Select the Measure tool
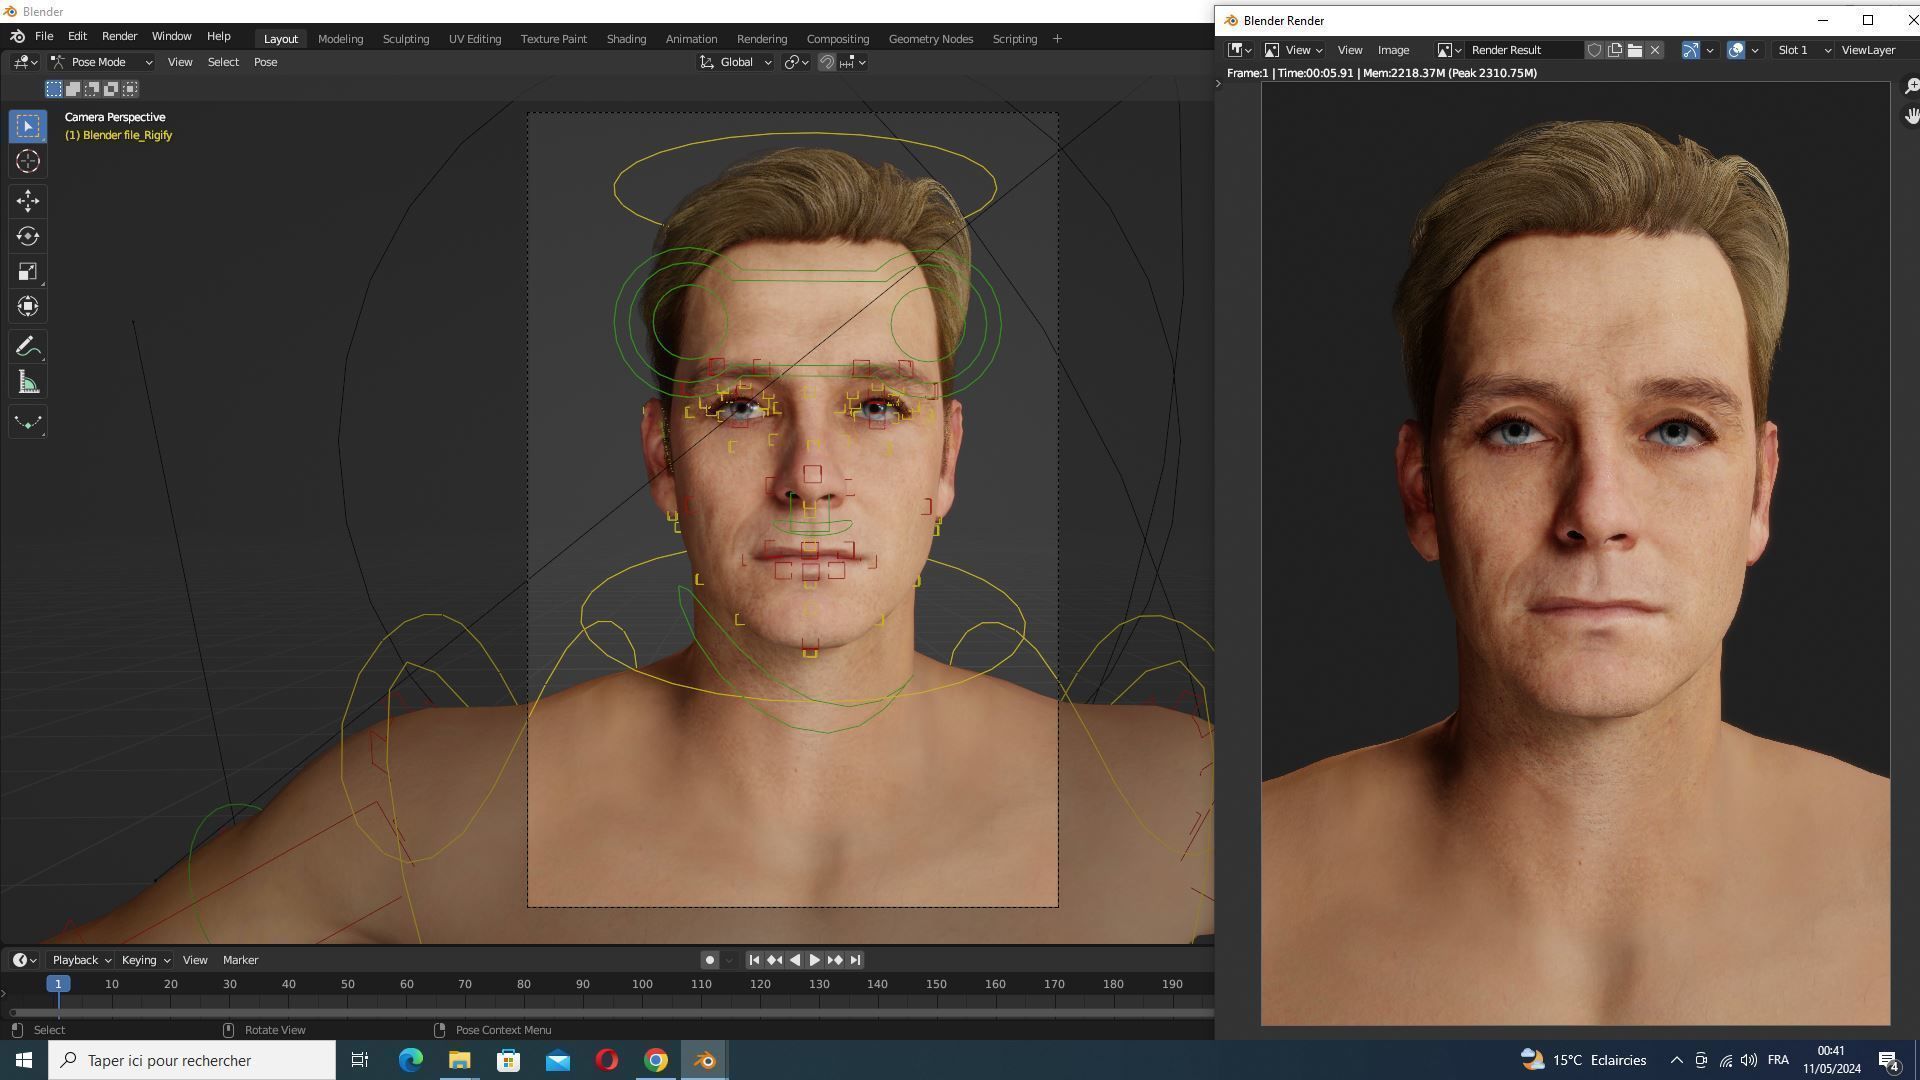The width and height of the screenshot is (1920, 1080). tap(27, 382)
